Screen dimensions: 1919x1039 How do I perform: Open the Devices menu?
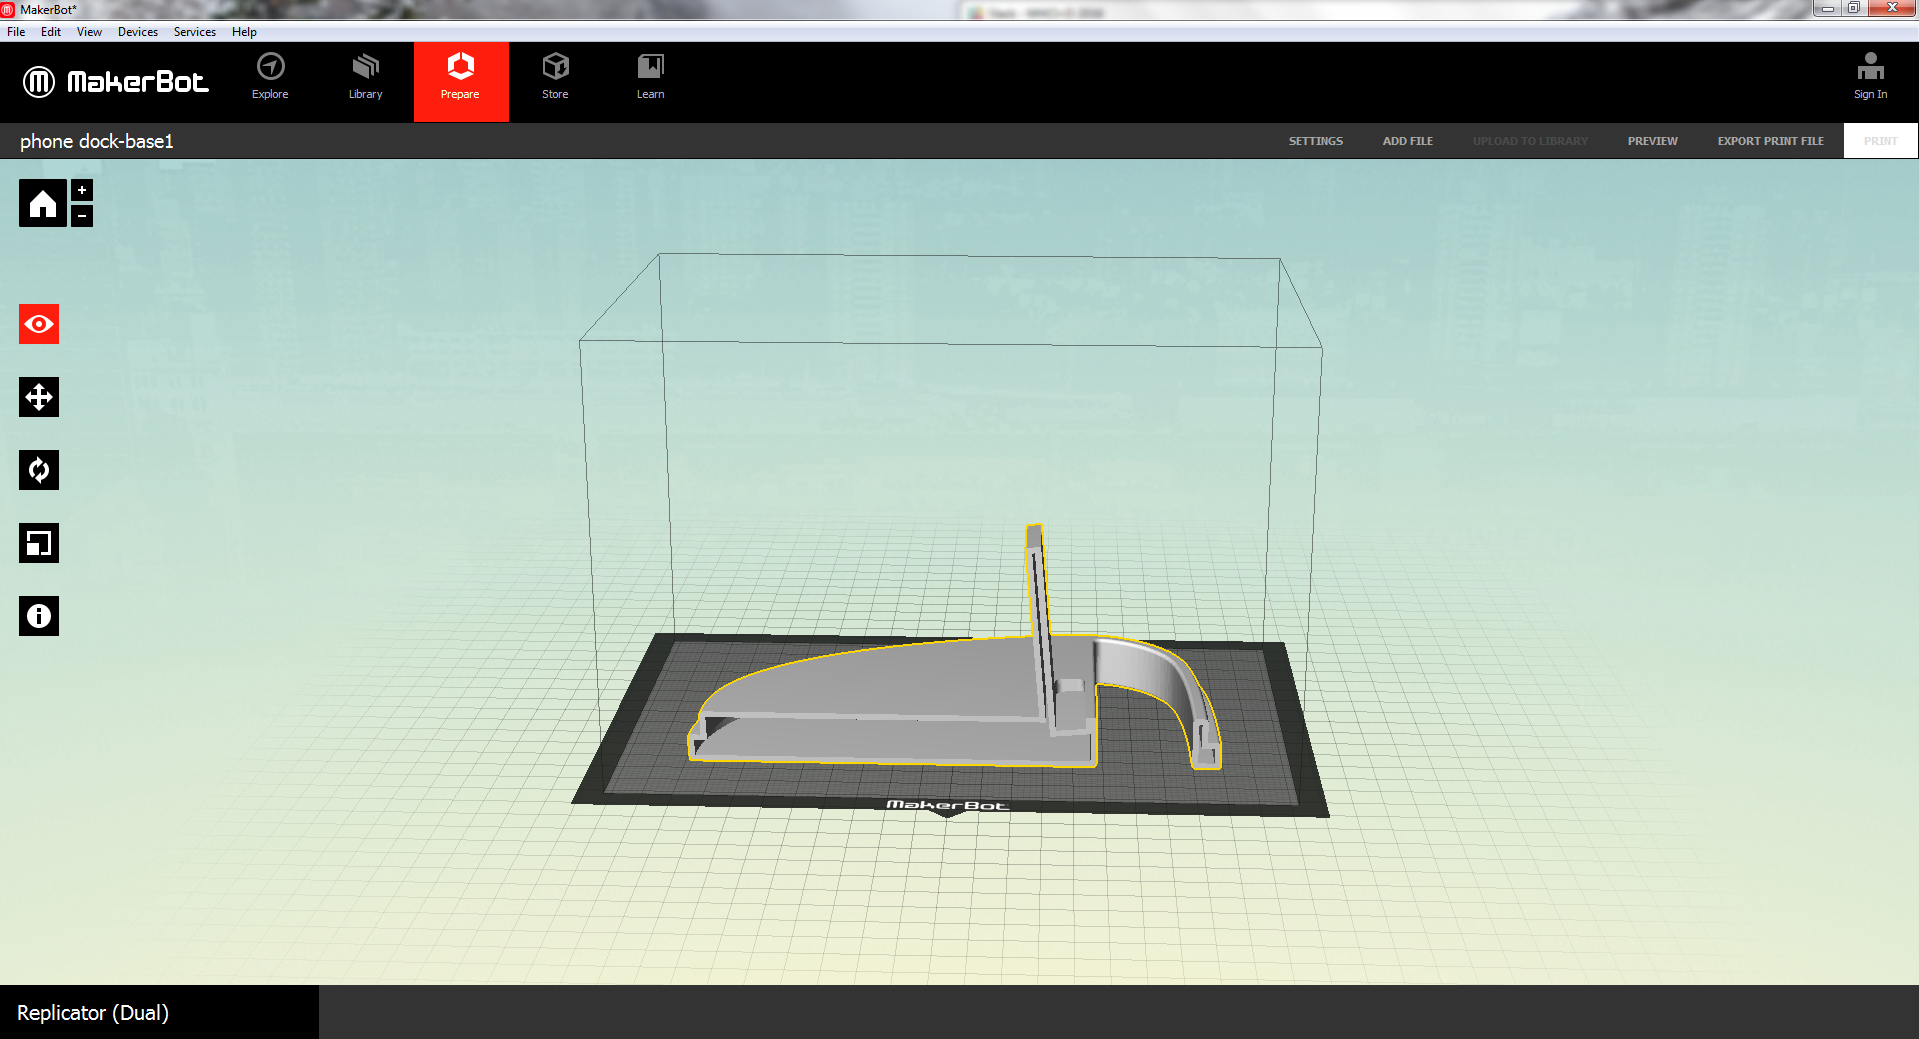pos(138,32)
